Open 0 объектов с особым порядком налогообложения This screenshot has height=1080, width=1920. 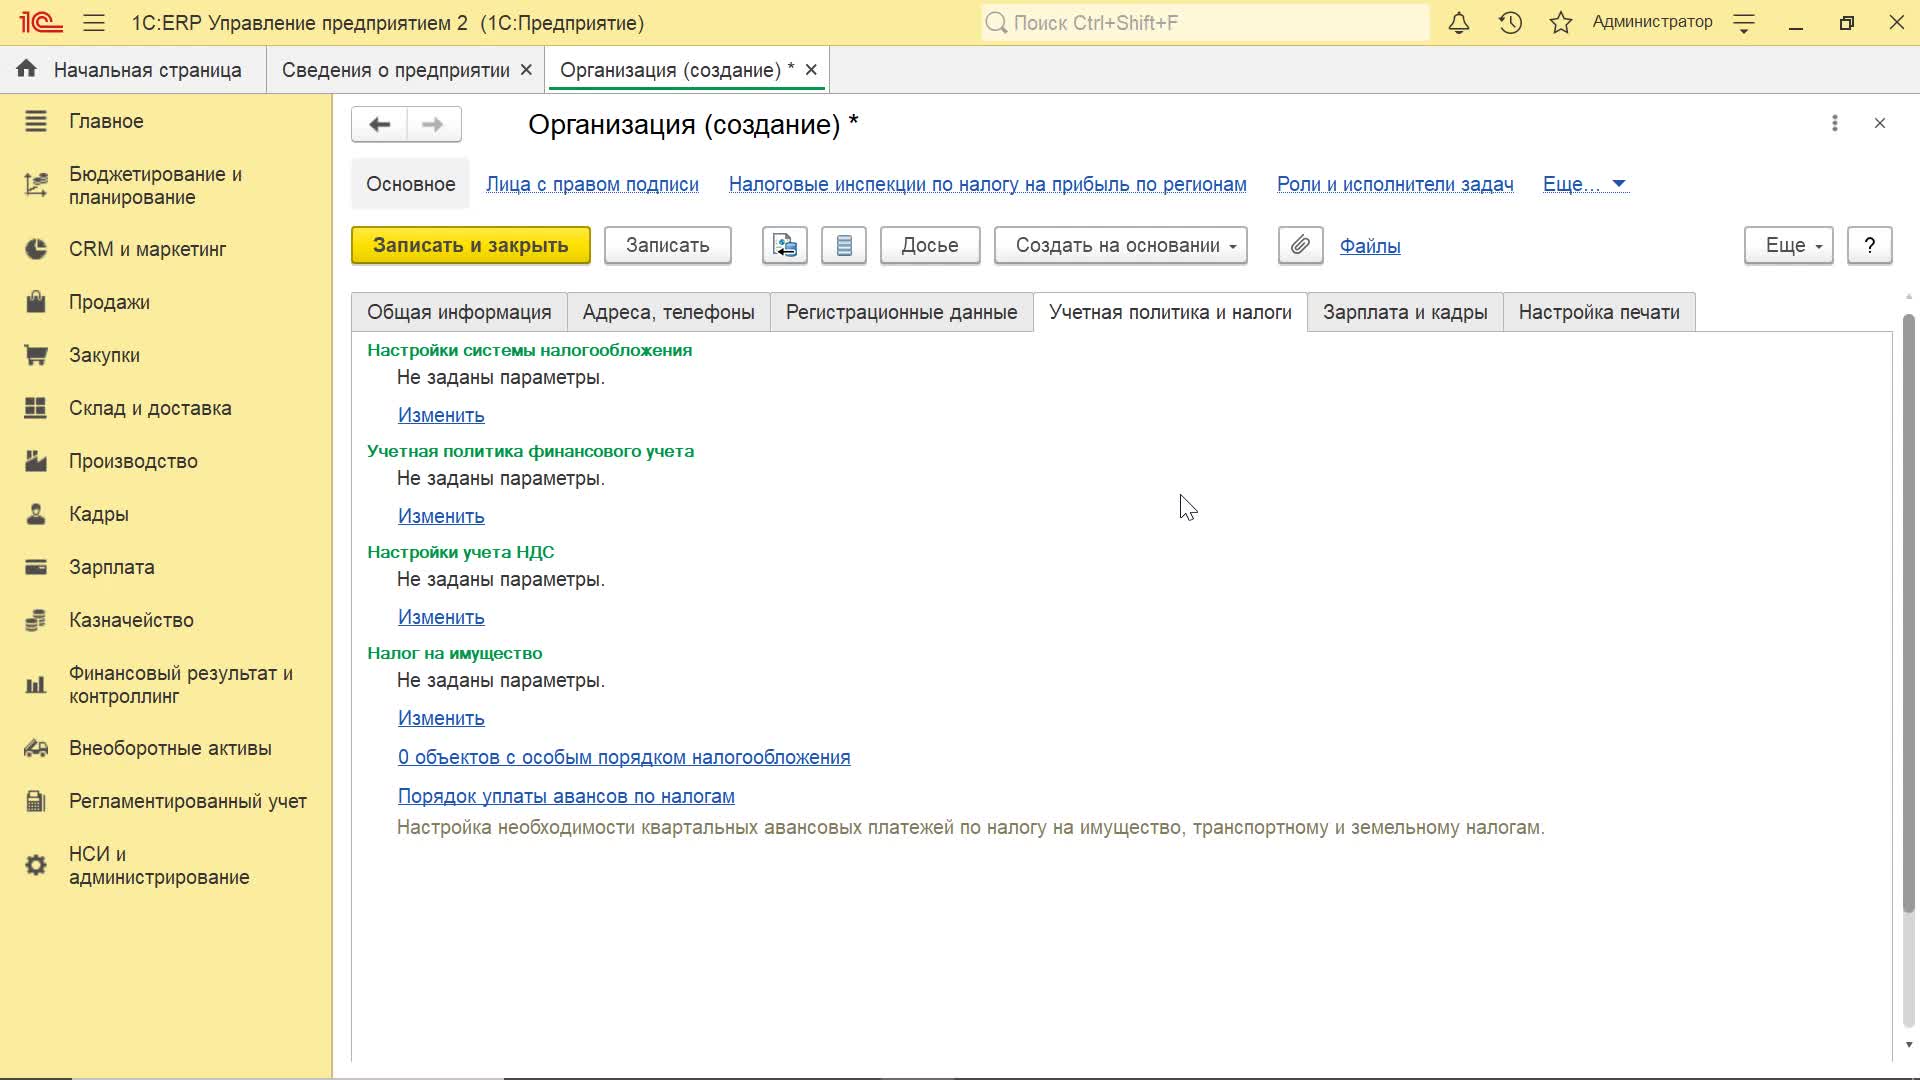[624, 757]
